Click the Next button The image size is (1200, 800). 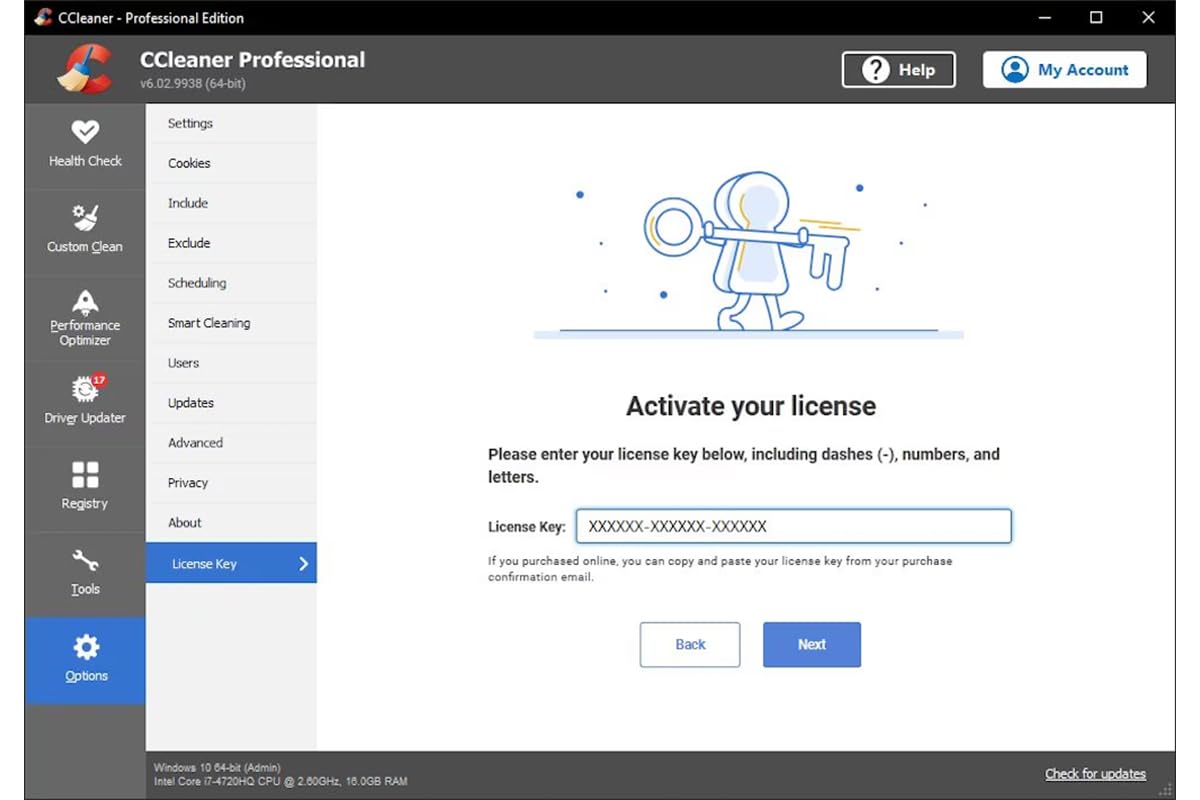(812, 645)
